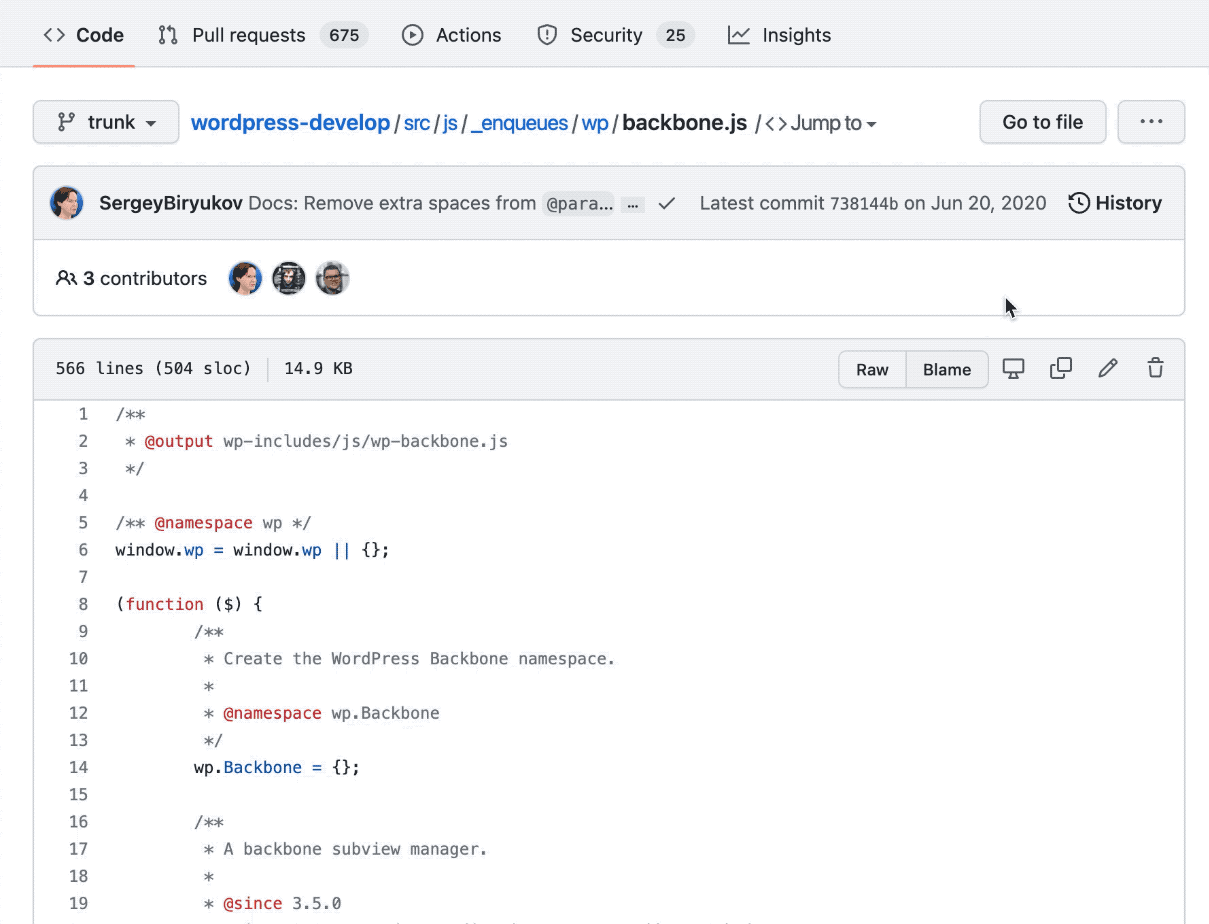Image resolution: width=1209 pixels, height=924 pixels.
Task: View the file History
Action: pos(1115,203)
